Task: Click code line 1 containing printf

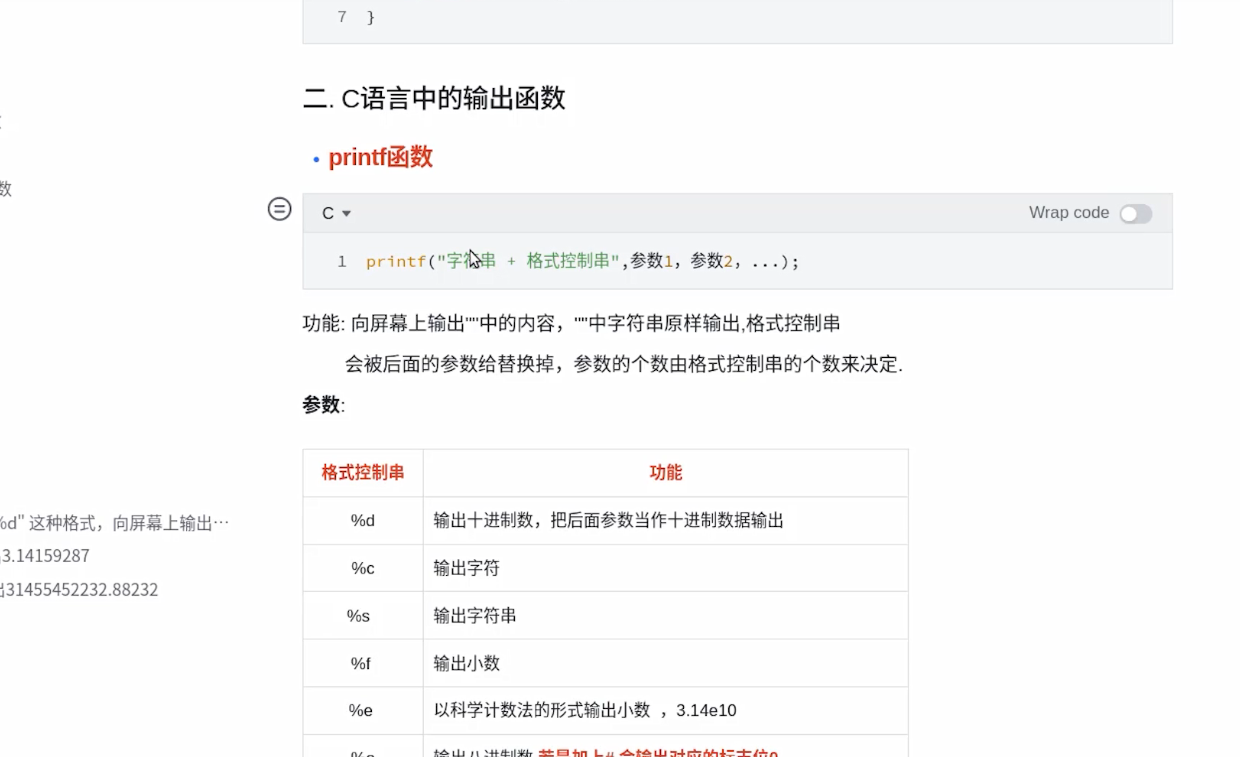Action: [x=582, y=261]
